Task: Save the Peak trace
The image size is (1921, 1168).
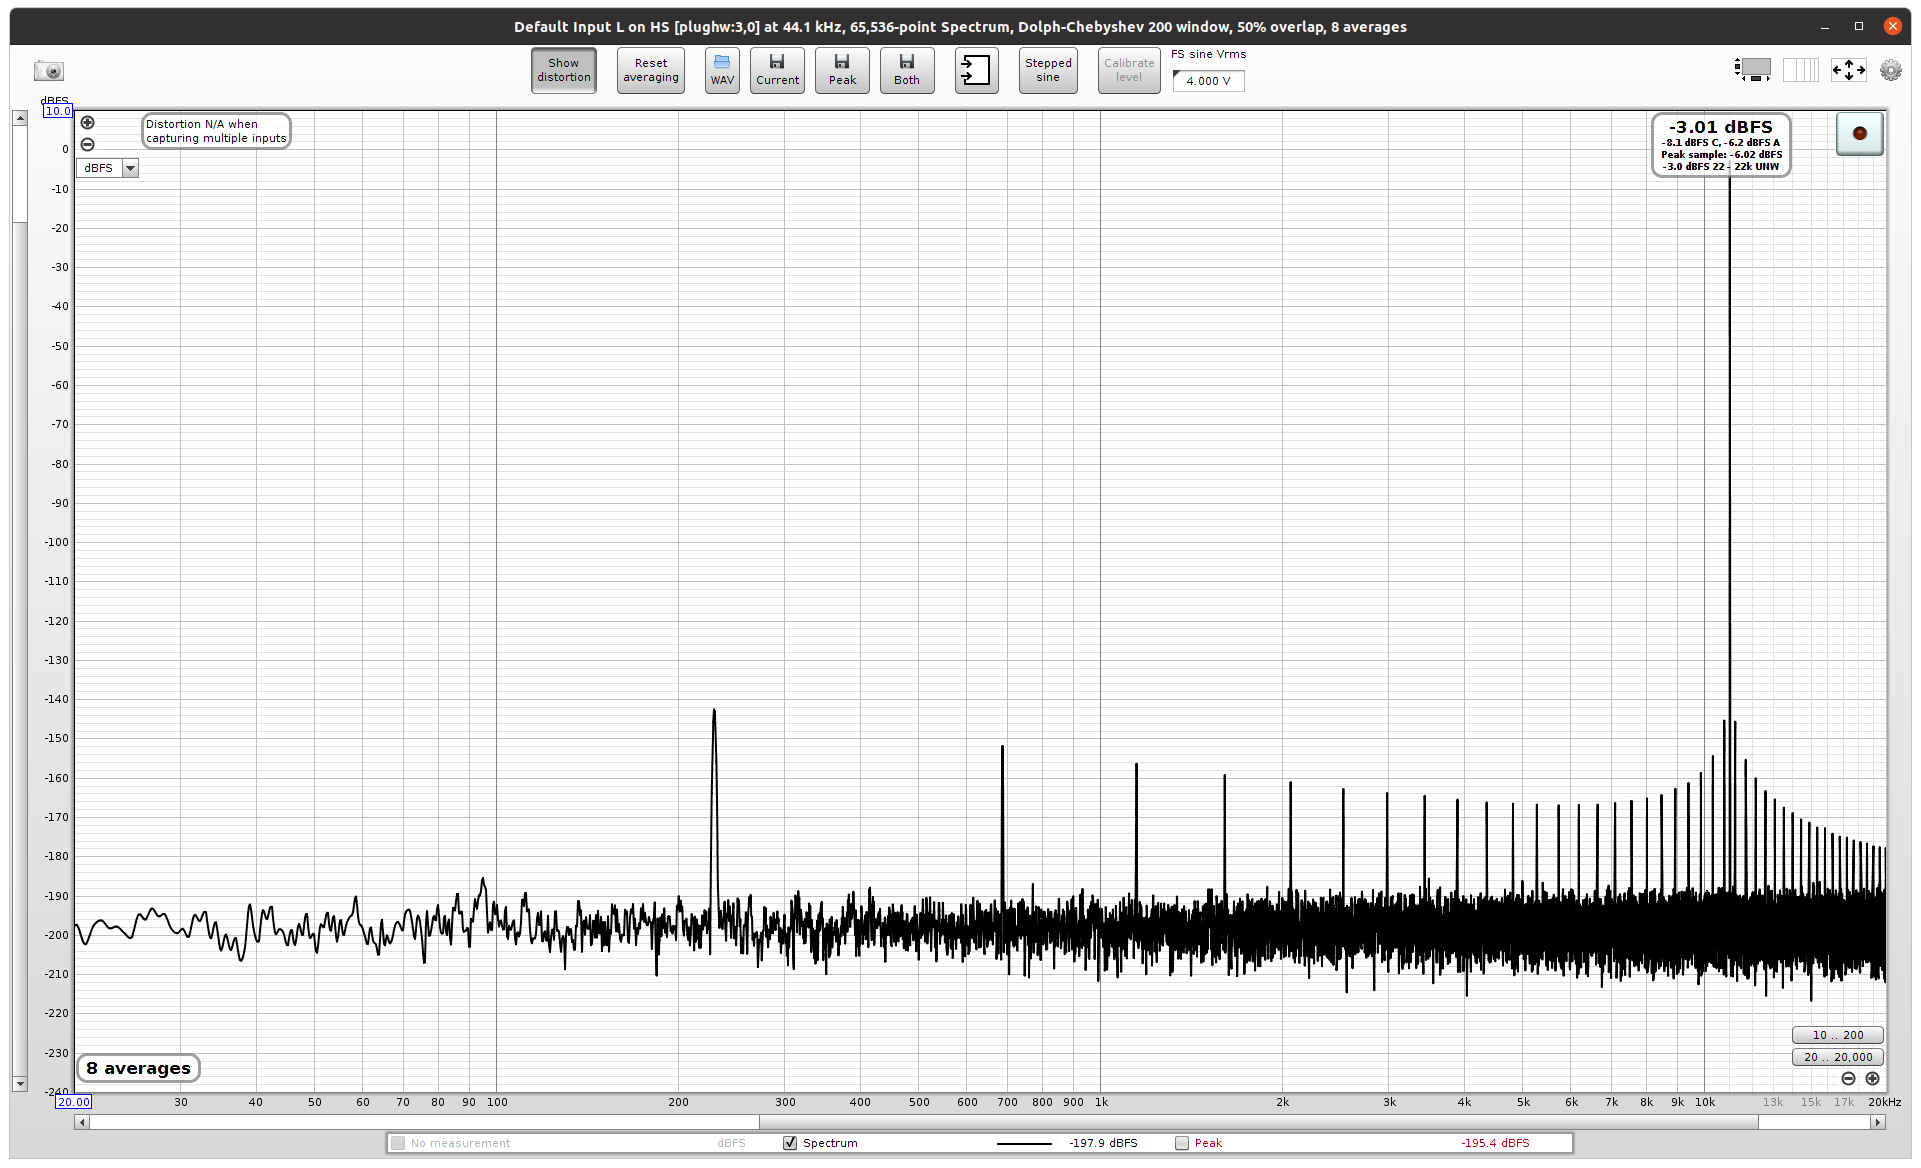Action: click(842, 70)
